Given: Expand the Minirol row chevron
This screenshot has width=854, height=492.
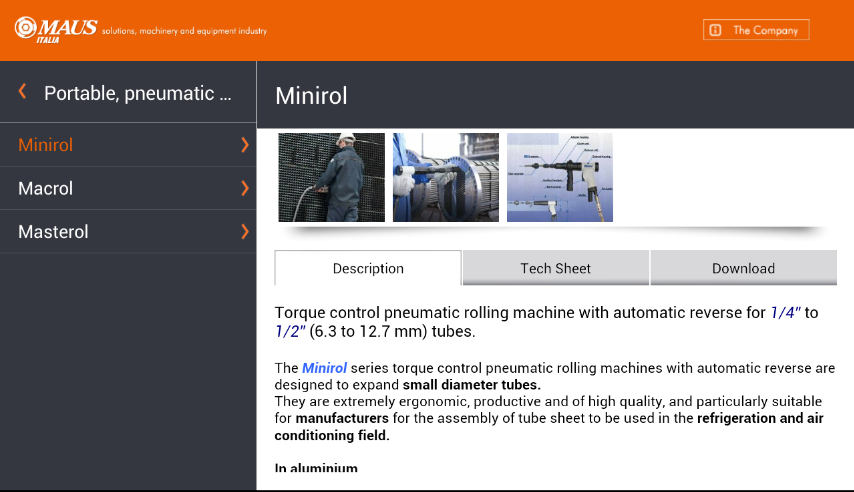Looking at the screenshot, I should (x=245, y=145).
